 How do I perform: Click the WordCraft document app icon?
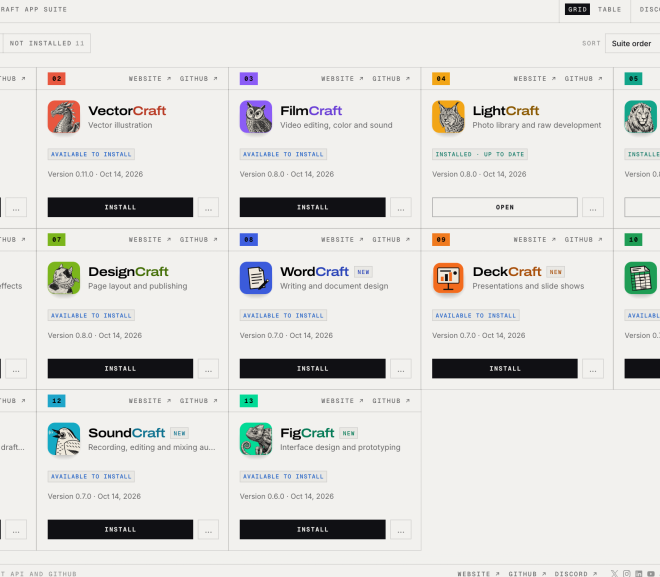(x=256, y=278)
